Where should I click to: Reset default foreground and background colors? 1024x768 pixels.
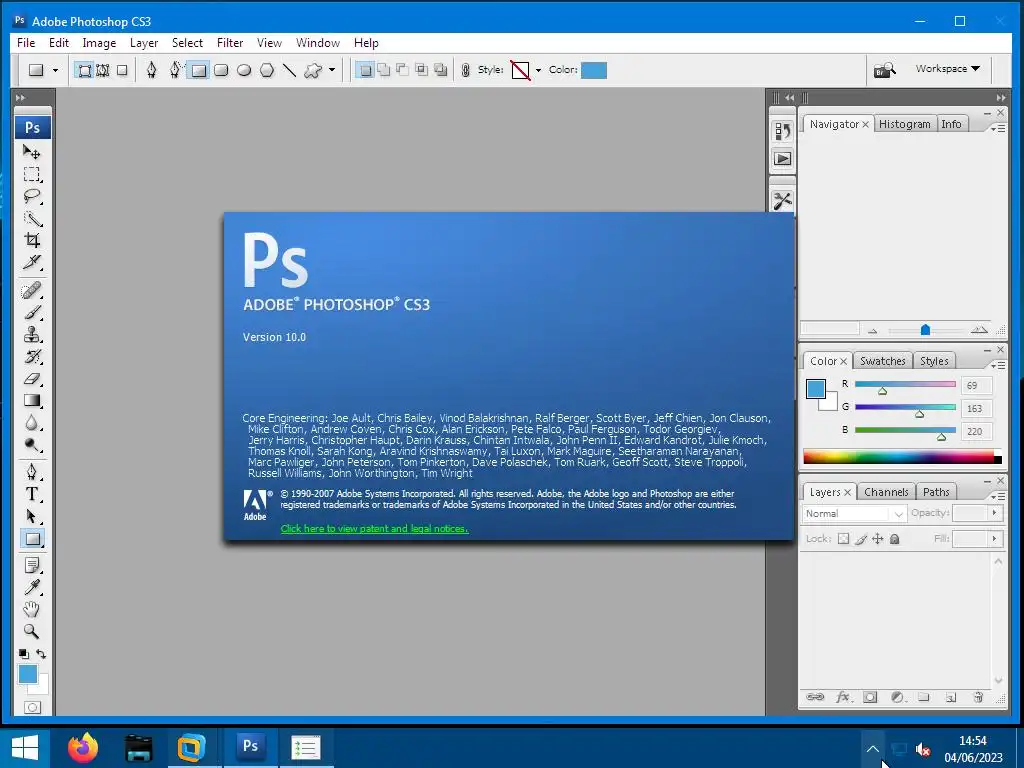(24, 654)
